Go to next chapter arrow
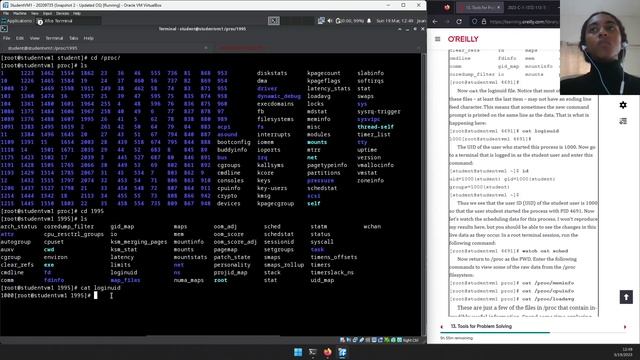This screenshot has width=640, height=360. (625, 327)
